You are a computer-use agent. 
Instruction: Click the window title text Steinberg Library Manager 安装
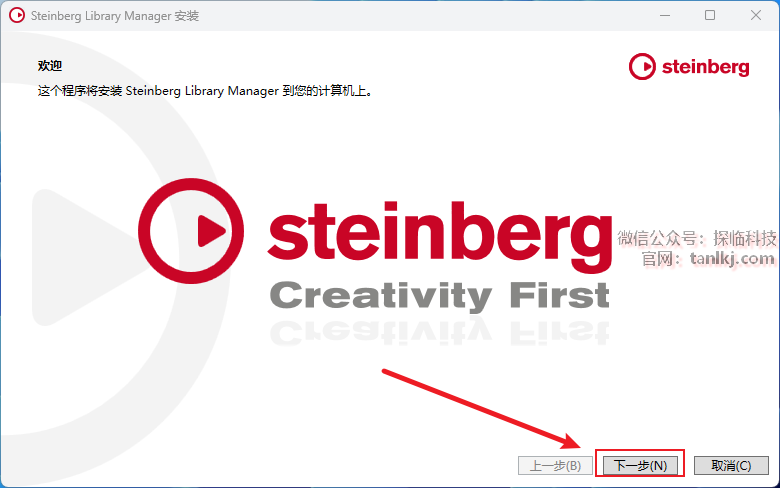pos(115,16)
